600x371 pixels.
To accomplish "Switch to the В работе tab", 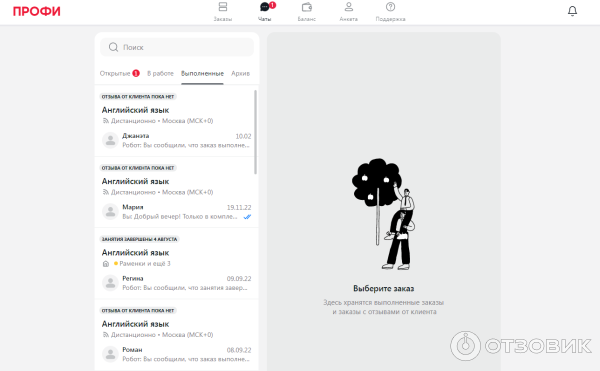I will (160, 73).
